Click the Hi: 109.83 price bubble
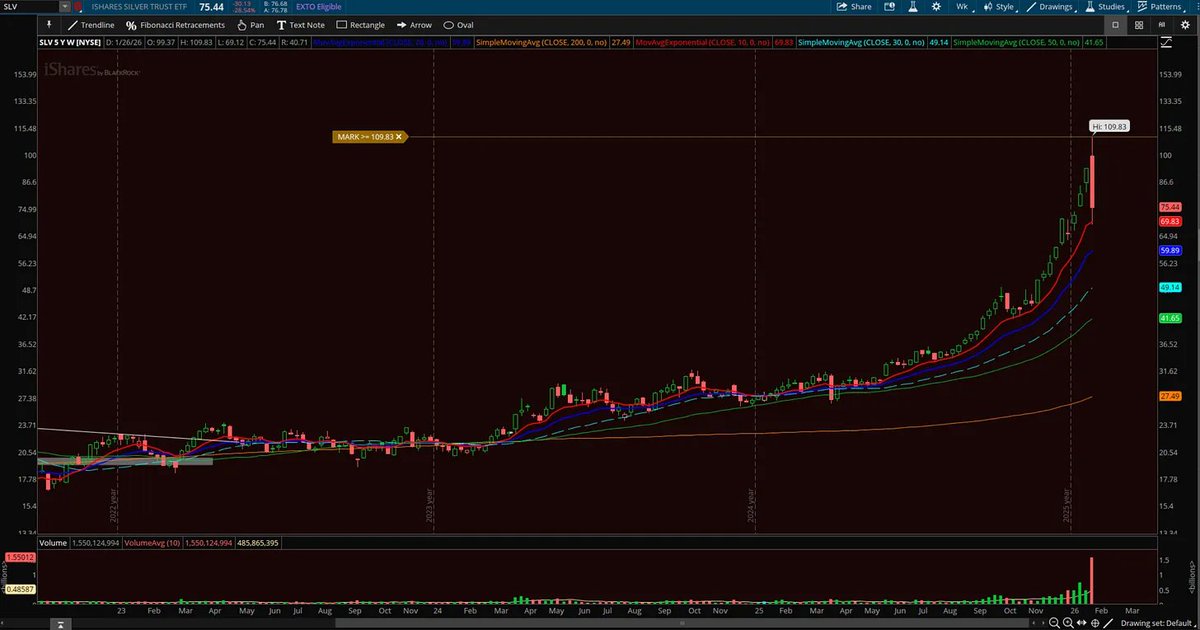Image resolution: width=1200 pixels, height=630 pixels. [1108, 126]
